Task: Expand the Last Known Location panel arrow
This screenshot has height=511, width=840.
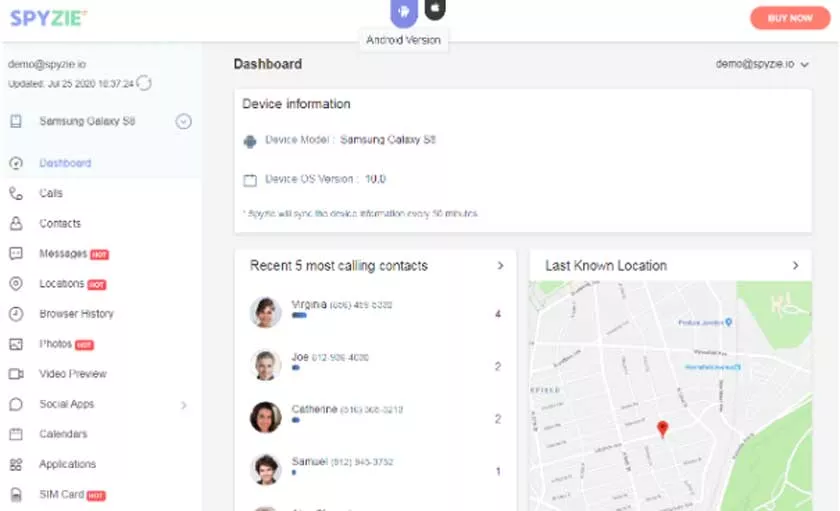Action: click(x=795, y=266)
